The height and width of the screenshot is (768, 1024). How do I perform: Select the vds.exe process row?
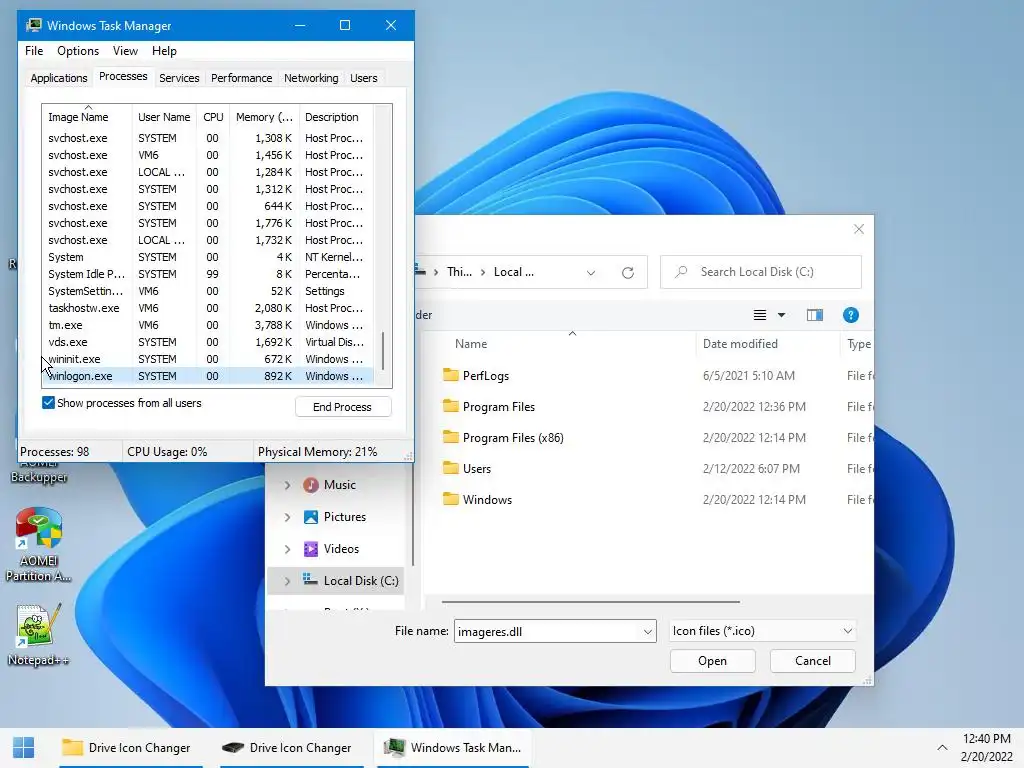(x=208, y=342)
